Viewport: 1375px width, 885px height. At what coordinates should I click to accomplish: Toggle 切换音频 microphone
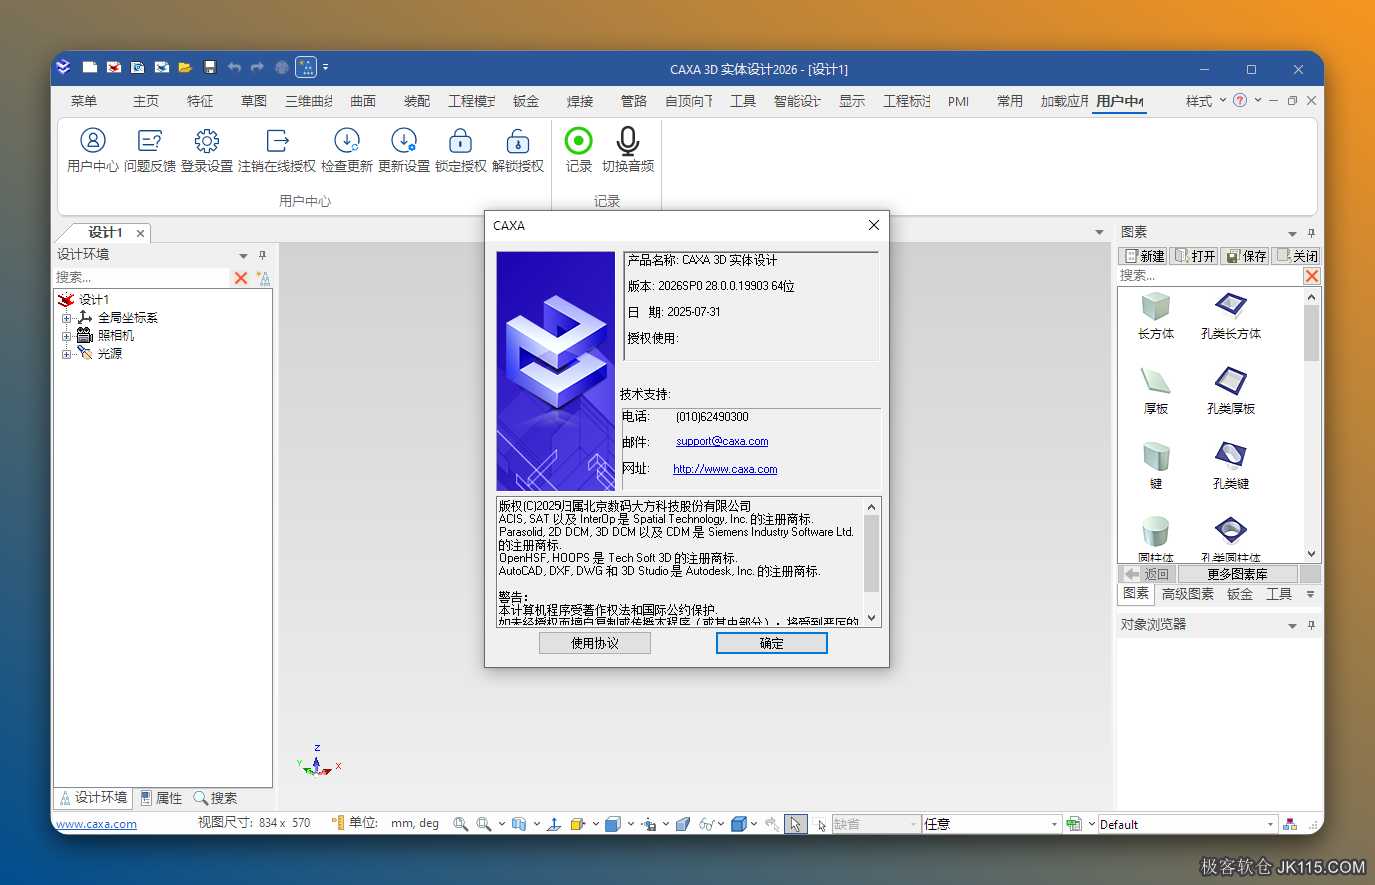(x=628, y=150)
